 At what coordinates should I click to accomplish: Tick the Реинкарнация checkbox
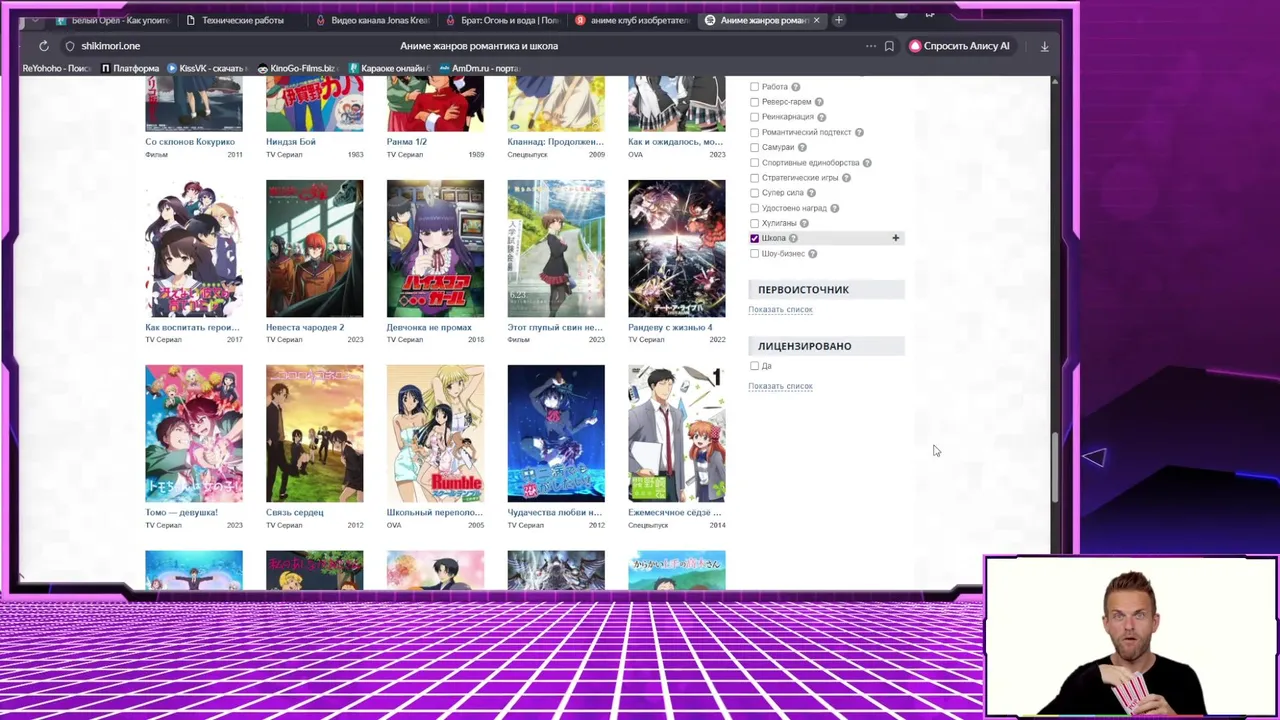tap(754, 117)
